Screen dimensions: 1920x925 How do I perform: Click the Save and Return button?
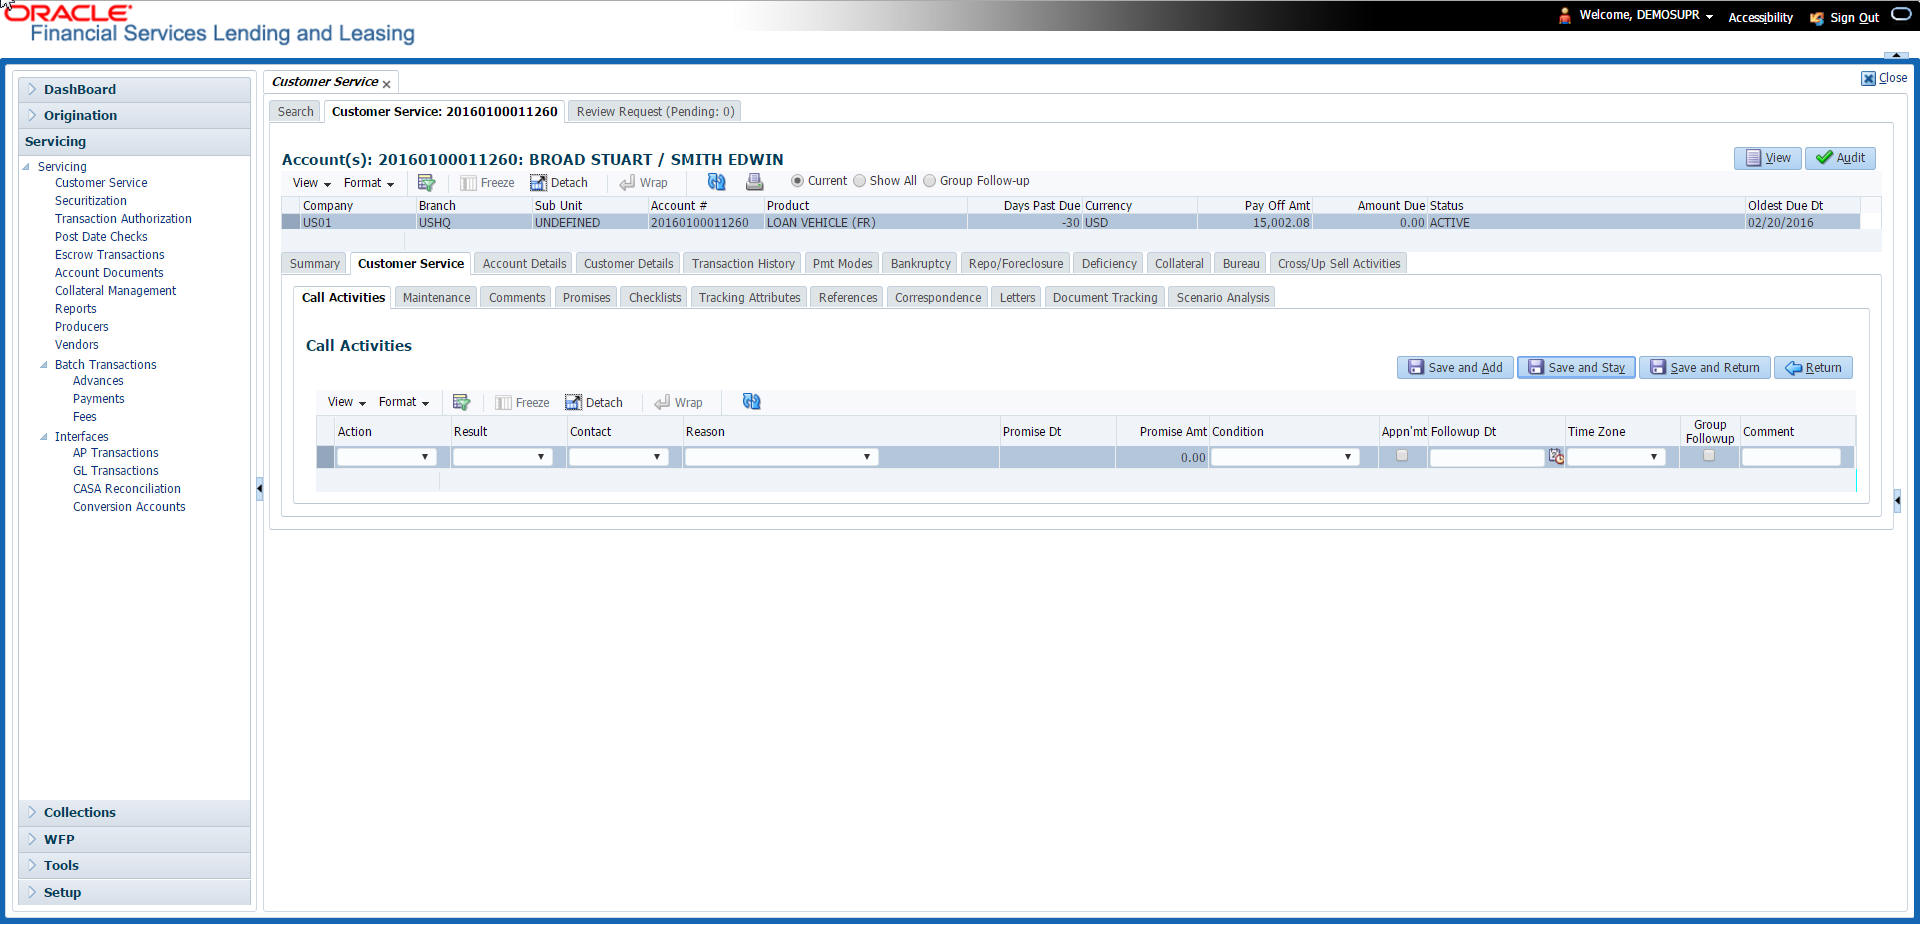1704,368
